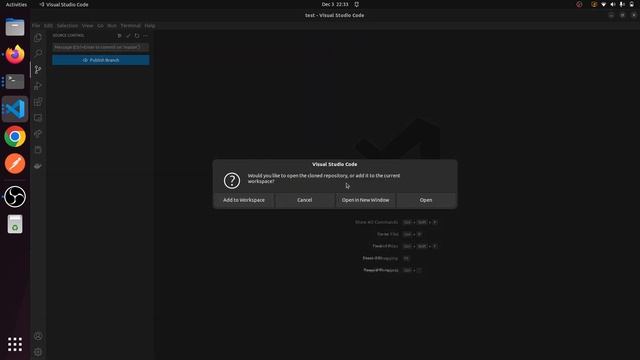Launch Postman from the dock
Screen dimensions: 640x360
click(x=15, y=164)
